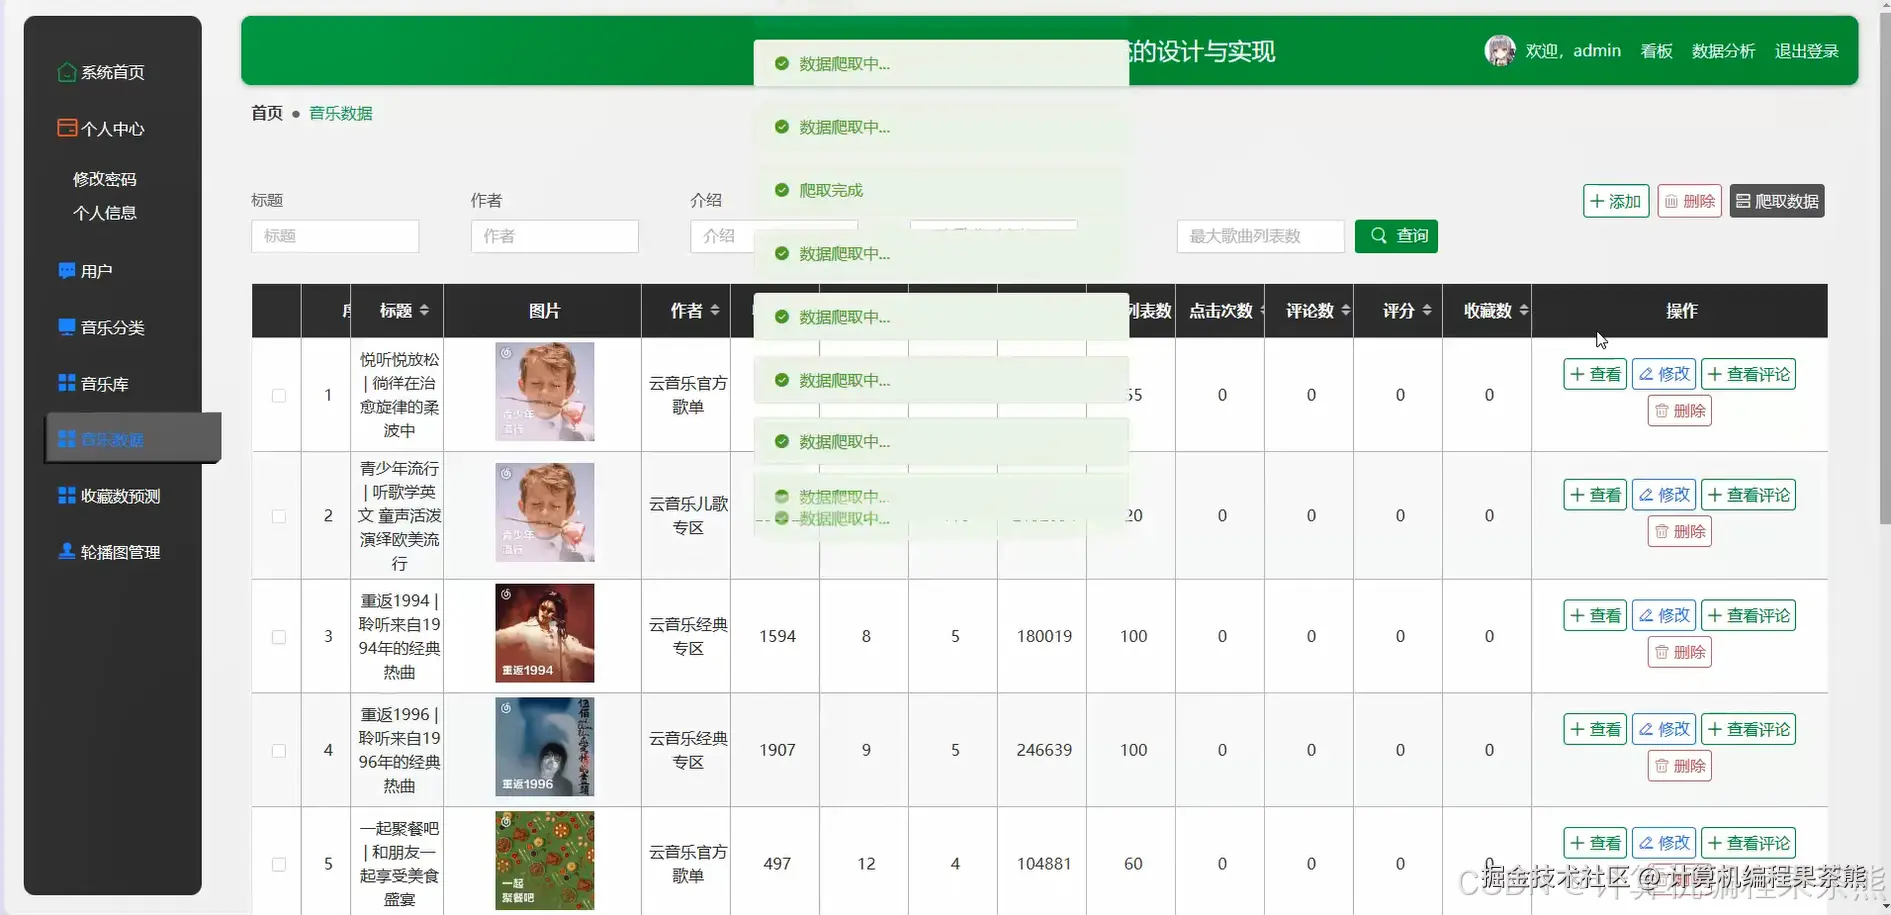Click inside the 标题 search input field
The image size is (1891, 915).
tap(334, 236)
